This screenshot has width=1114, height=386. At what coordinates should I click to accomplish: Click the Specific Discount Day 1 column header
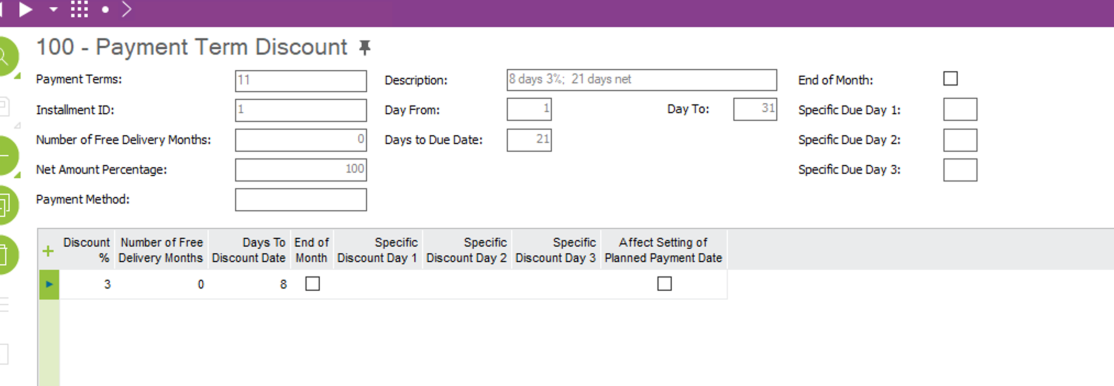378,250
